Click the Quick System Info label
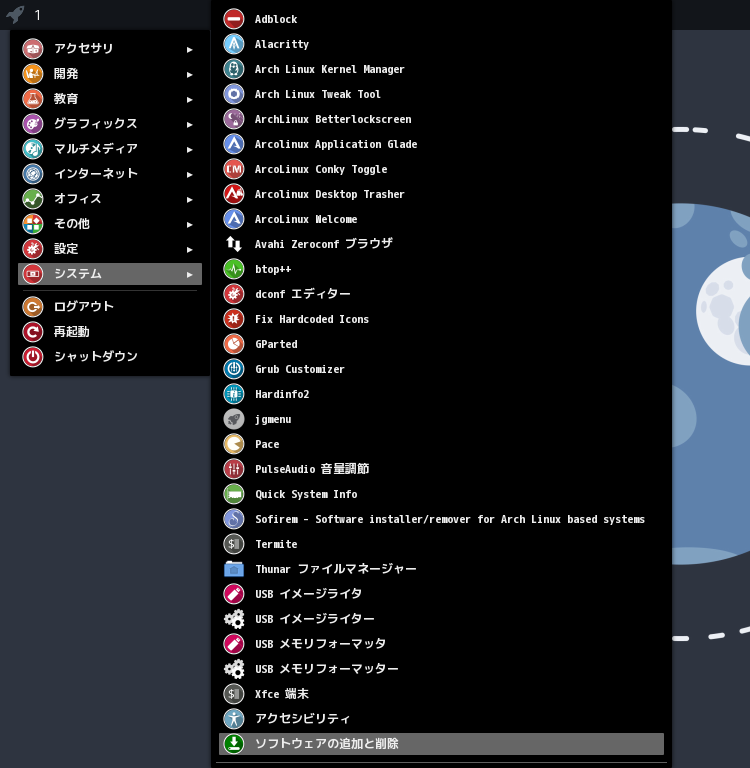This screenshot has width=750, height=768. [x=306, y=494]
